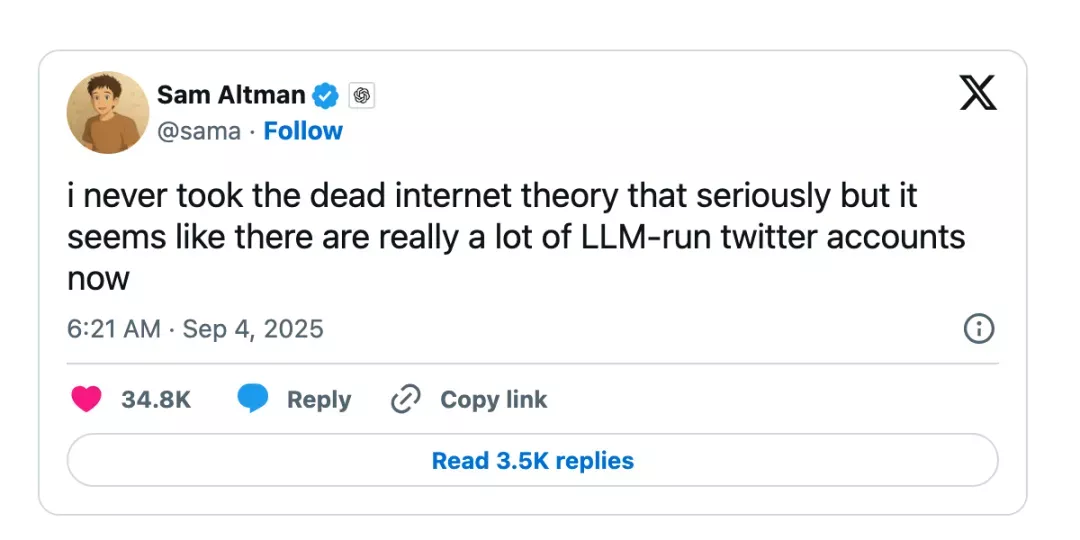The width and height of the screenshot is (1080, 540).
Task: Follow the @sama account
Action: 303,131
